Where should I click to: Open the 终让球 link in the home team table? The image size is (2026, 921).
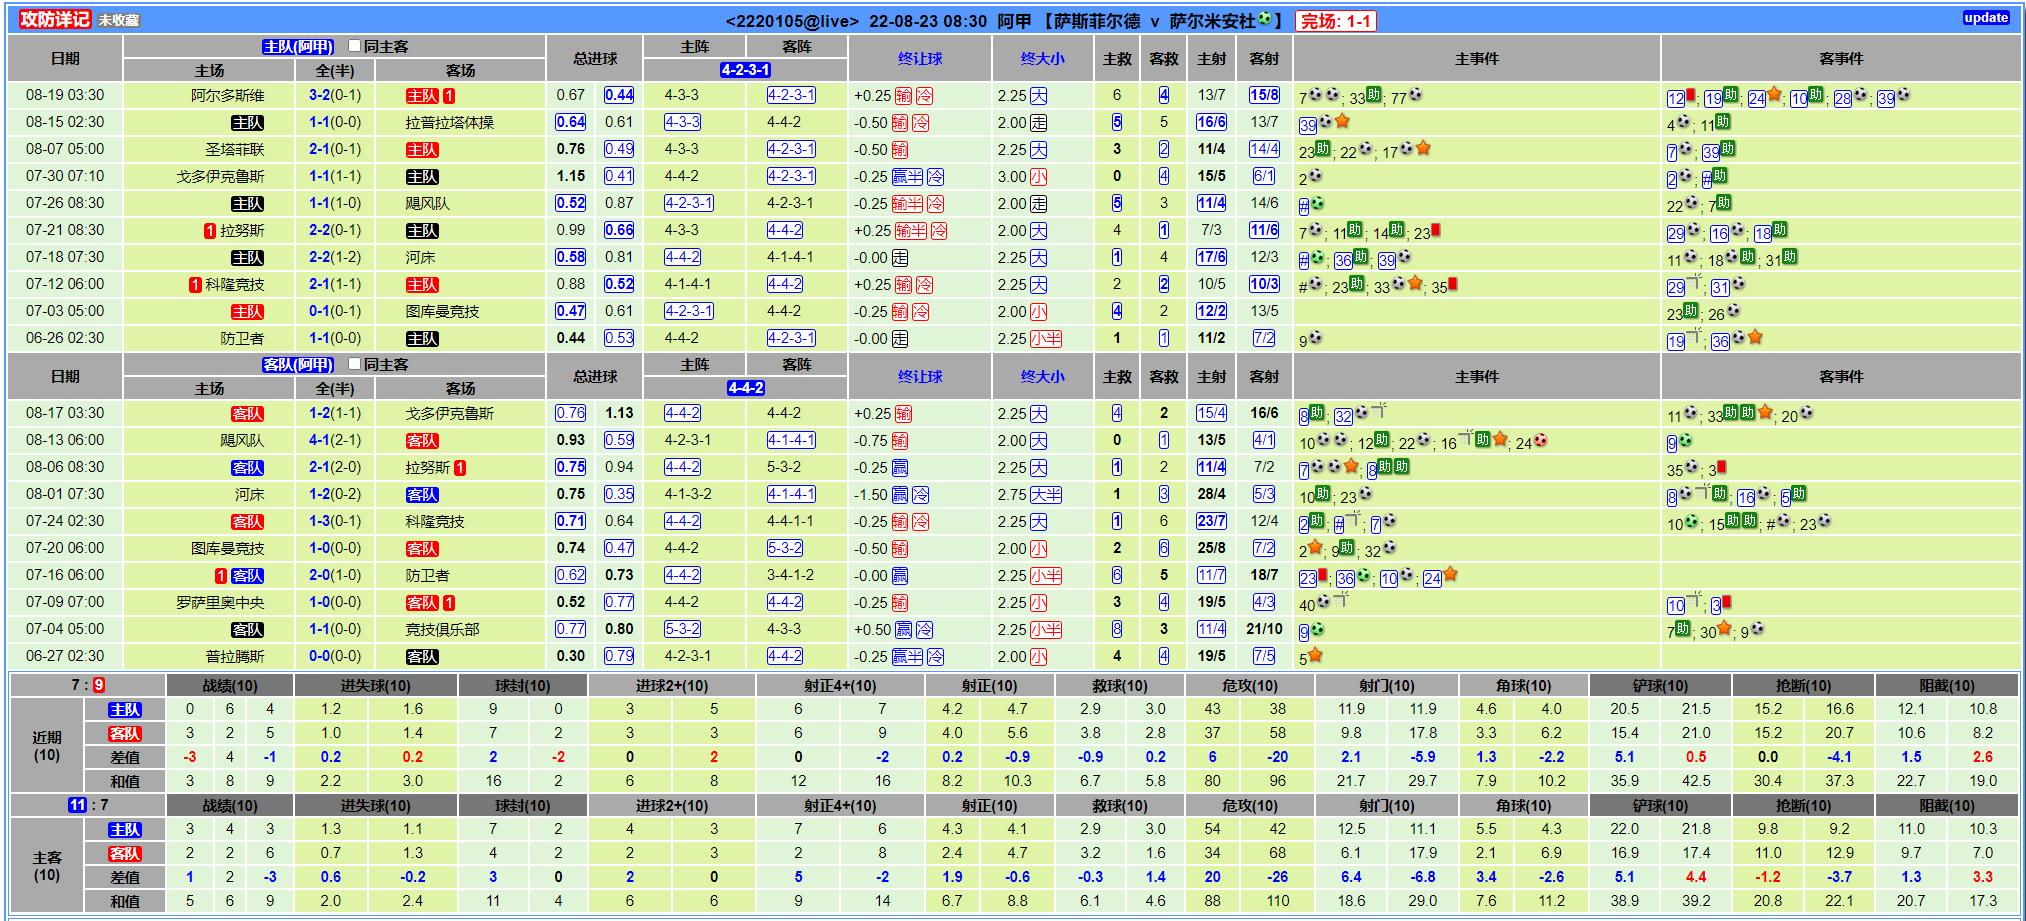point(920,59)
